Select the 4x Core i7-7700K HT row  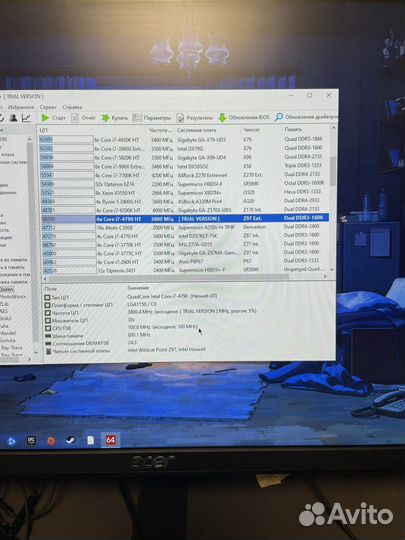click(x=184, y=175)
